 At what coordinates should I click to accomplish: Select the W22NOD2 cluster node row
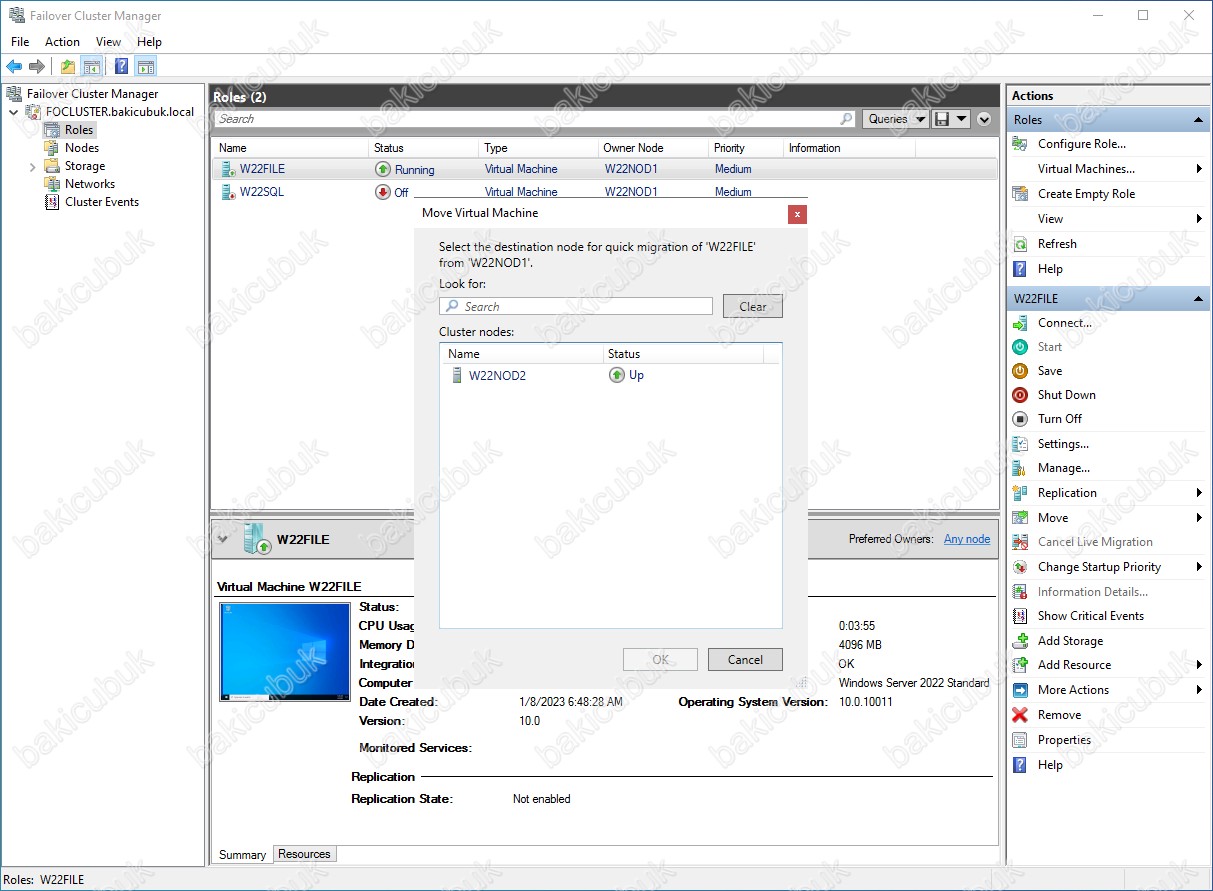click(x=610, y=376)
